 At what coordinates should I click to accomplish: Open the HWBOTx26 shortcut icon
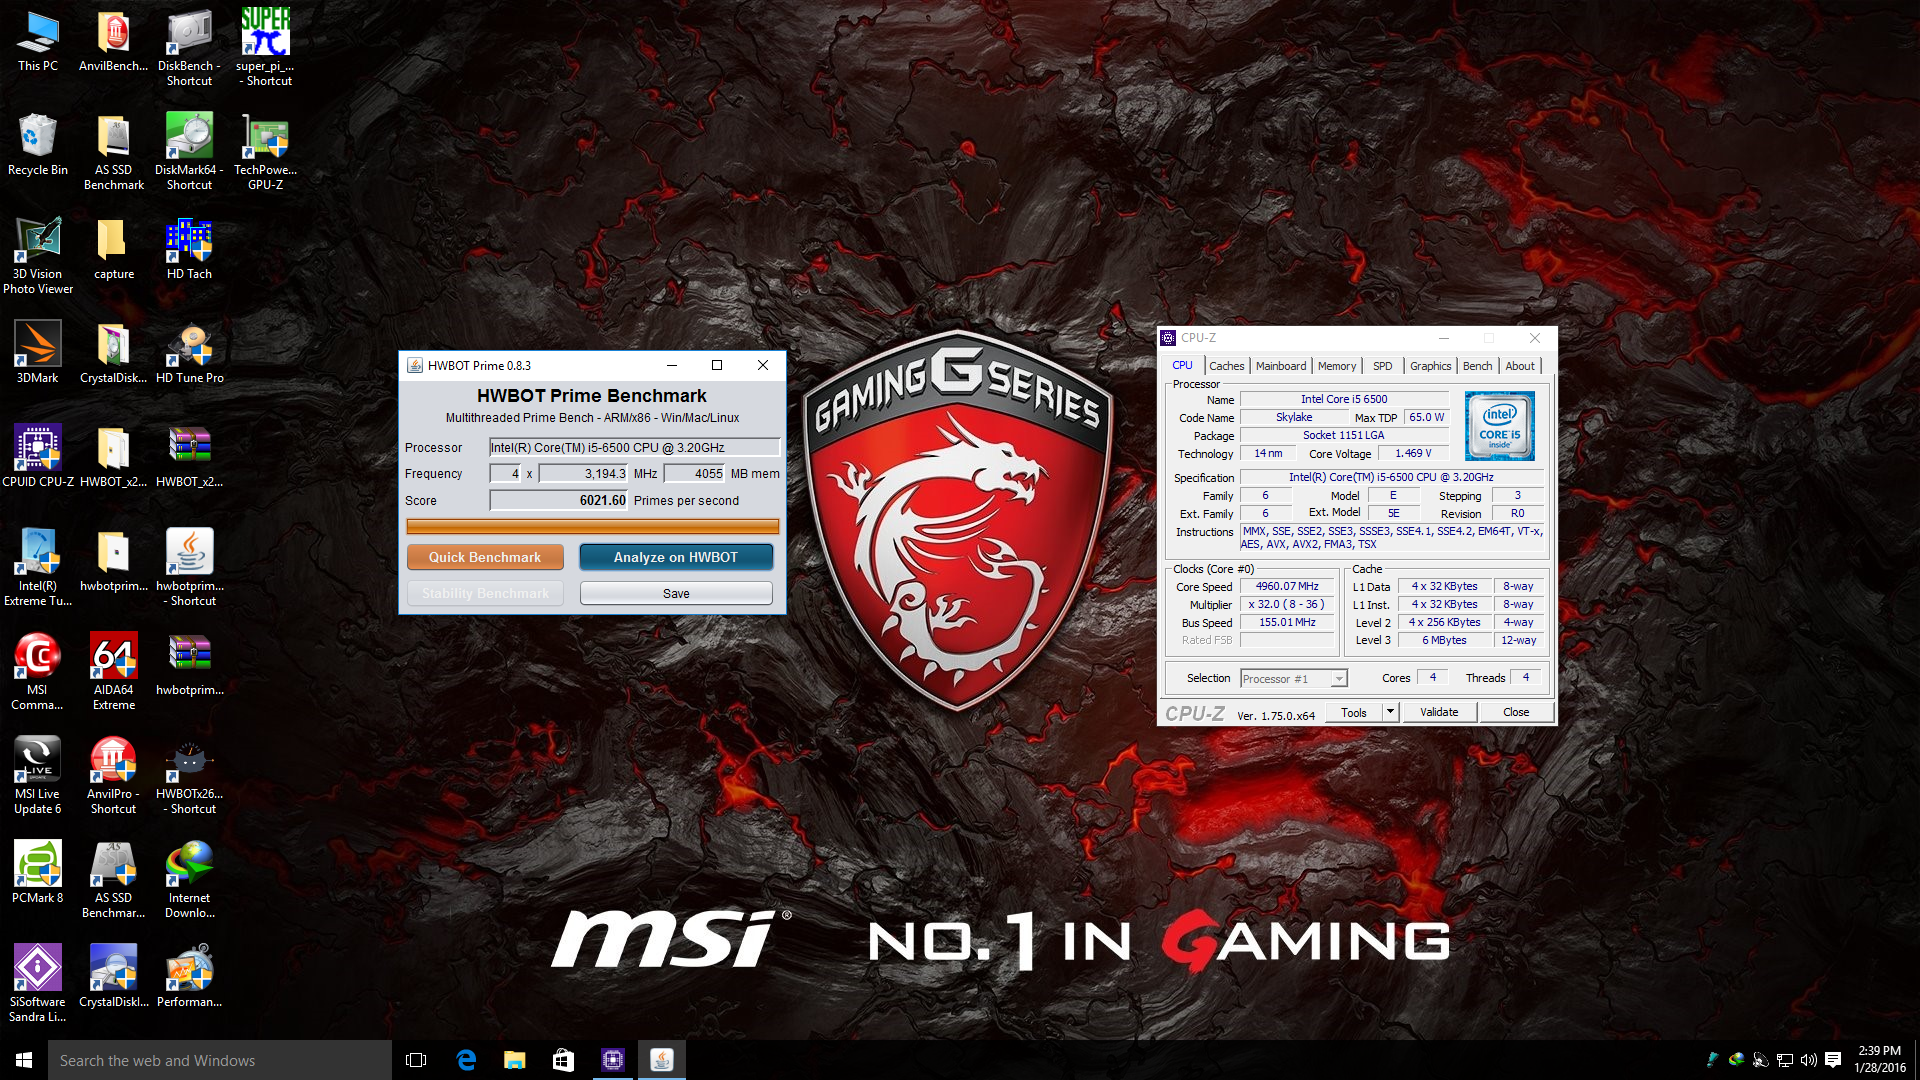click(189, 776)
